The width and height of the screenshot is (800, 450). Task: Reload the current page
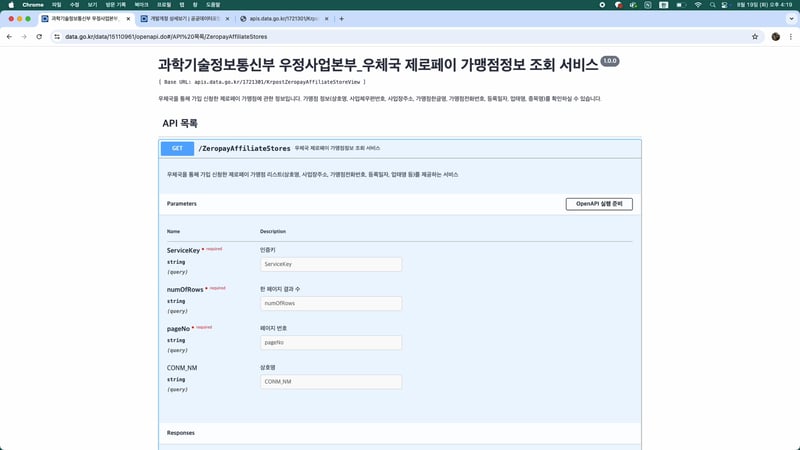point(39,37)
